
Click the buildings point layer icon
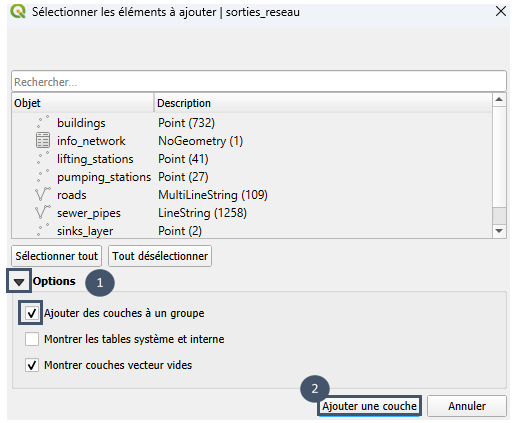[43, 122]
